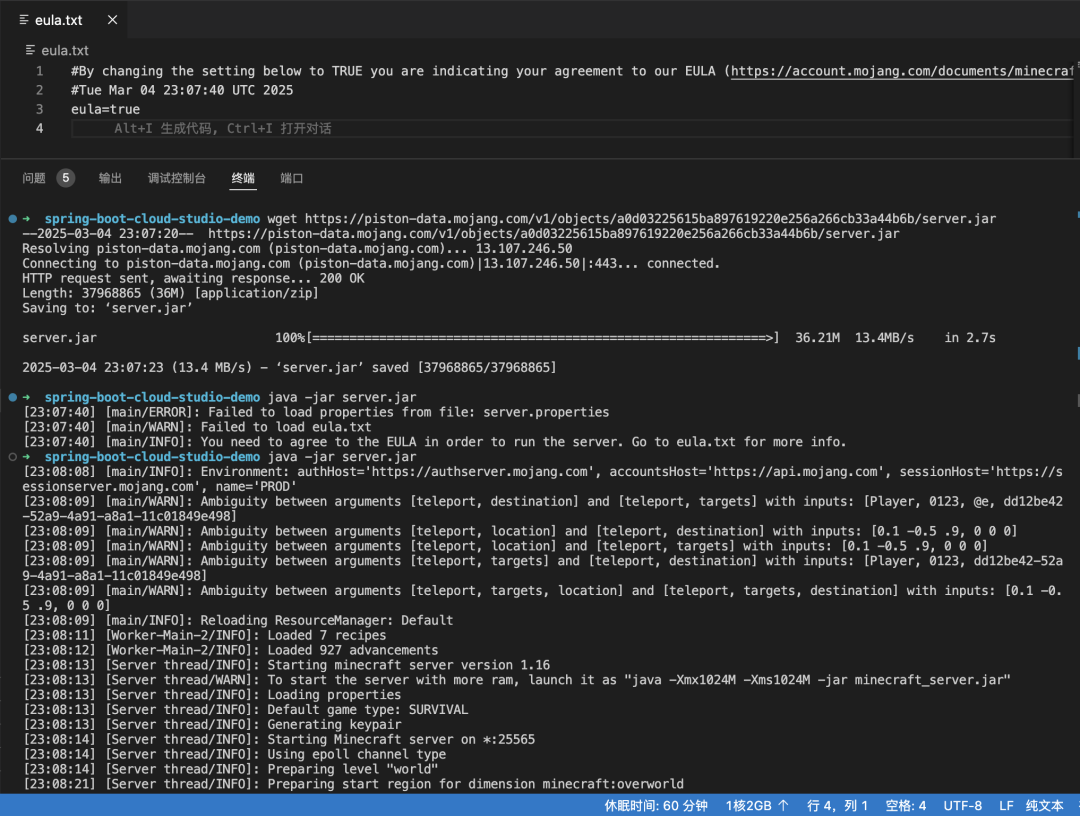The height and width of the screenshot is (816, 1080).
Task: Click the blue dot beside the wget command
Action: [x=12, y=218]
